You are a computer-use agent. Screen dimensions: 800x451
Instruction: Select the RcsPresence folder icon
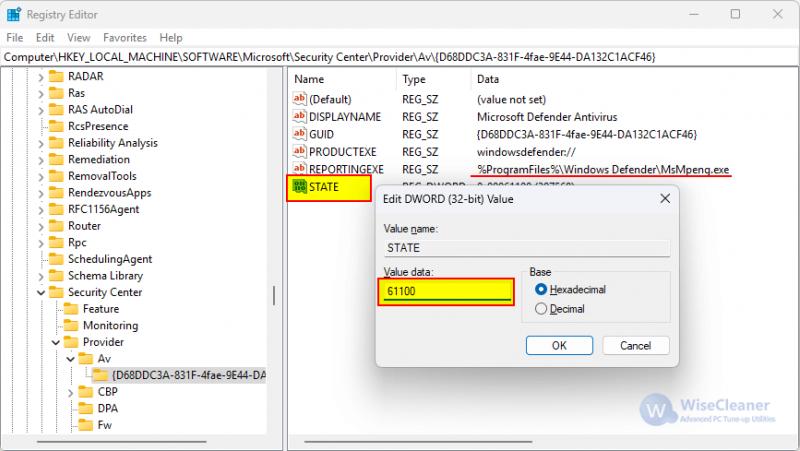(56, 126)
